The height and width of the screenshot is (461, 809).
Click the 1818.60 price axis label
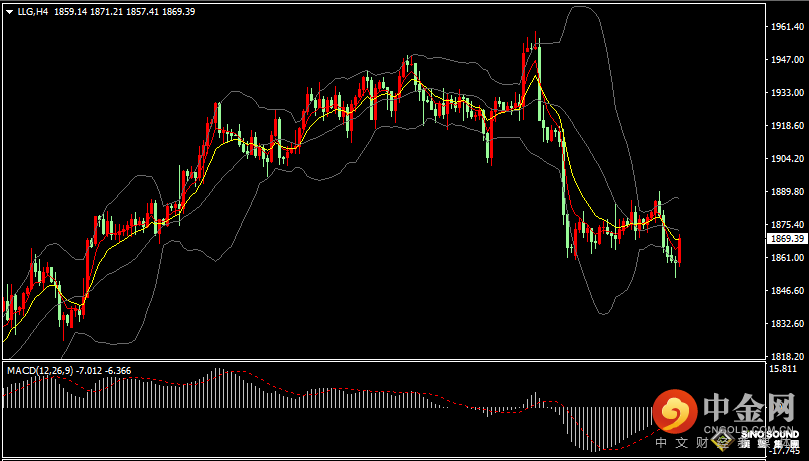pos(787,357)
